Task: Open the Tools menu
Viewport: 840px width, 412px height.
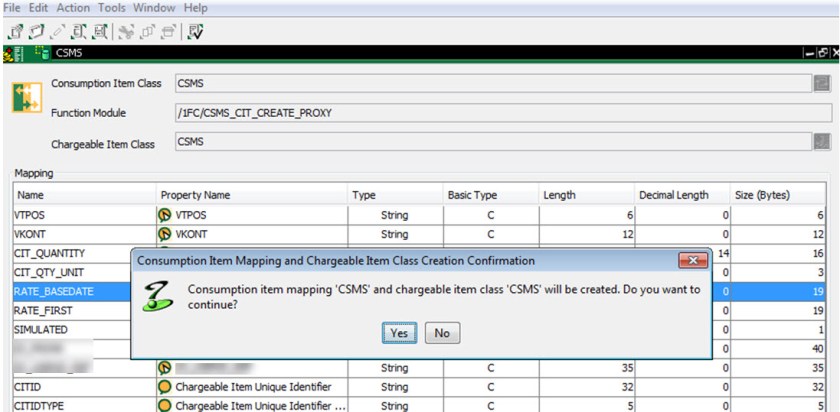Action: [111, 8]
